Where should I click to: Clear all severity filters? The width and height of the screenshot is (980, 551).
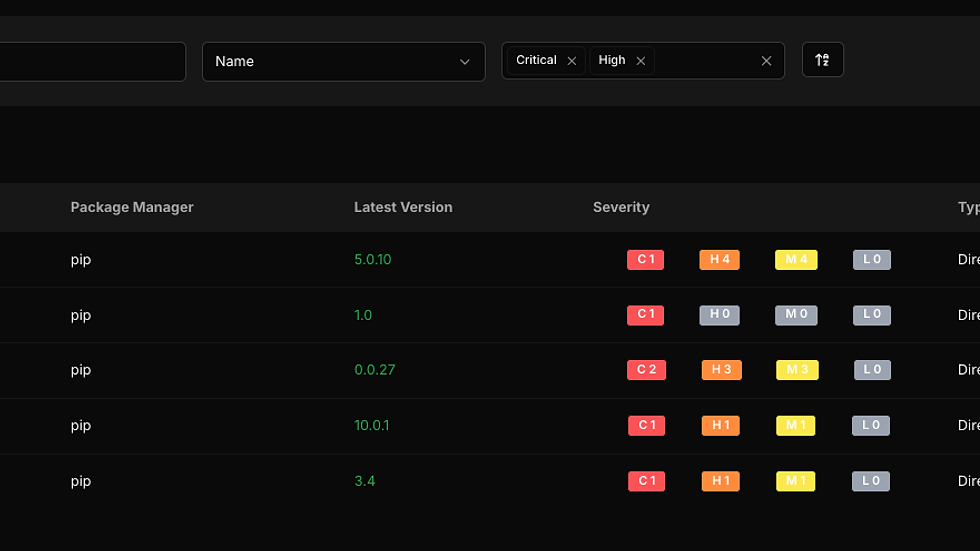[x=766, y=61]
